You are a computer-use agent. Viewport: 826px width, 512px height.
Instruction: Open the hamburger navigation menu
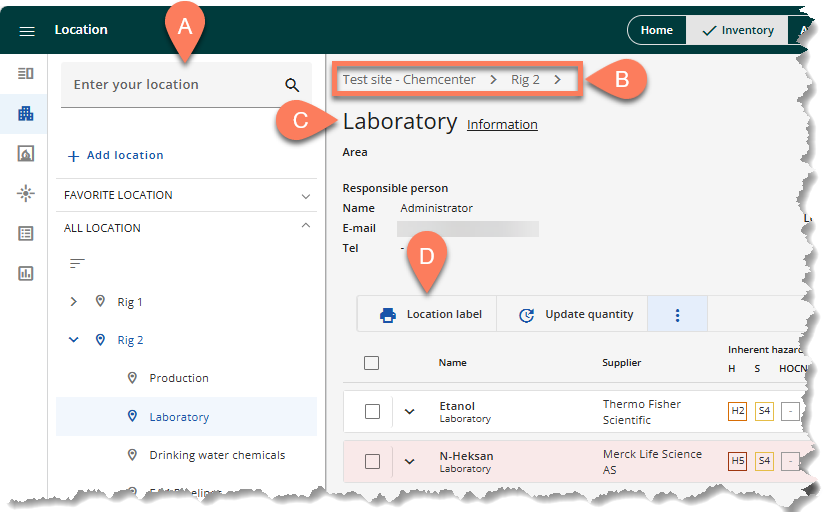click(x=27, y=30)
